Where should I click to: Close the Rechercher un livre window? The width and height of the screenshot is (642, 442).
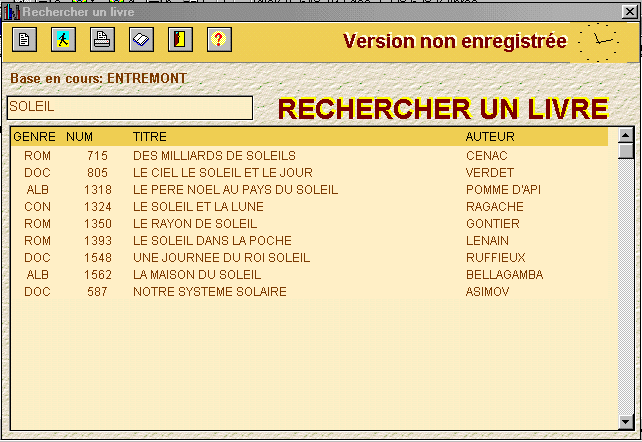point(629,11)
